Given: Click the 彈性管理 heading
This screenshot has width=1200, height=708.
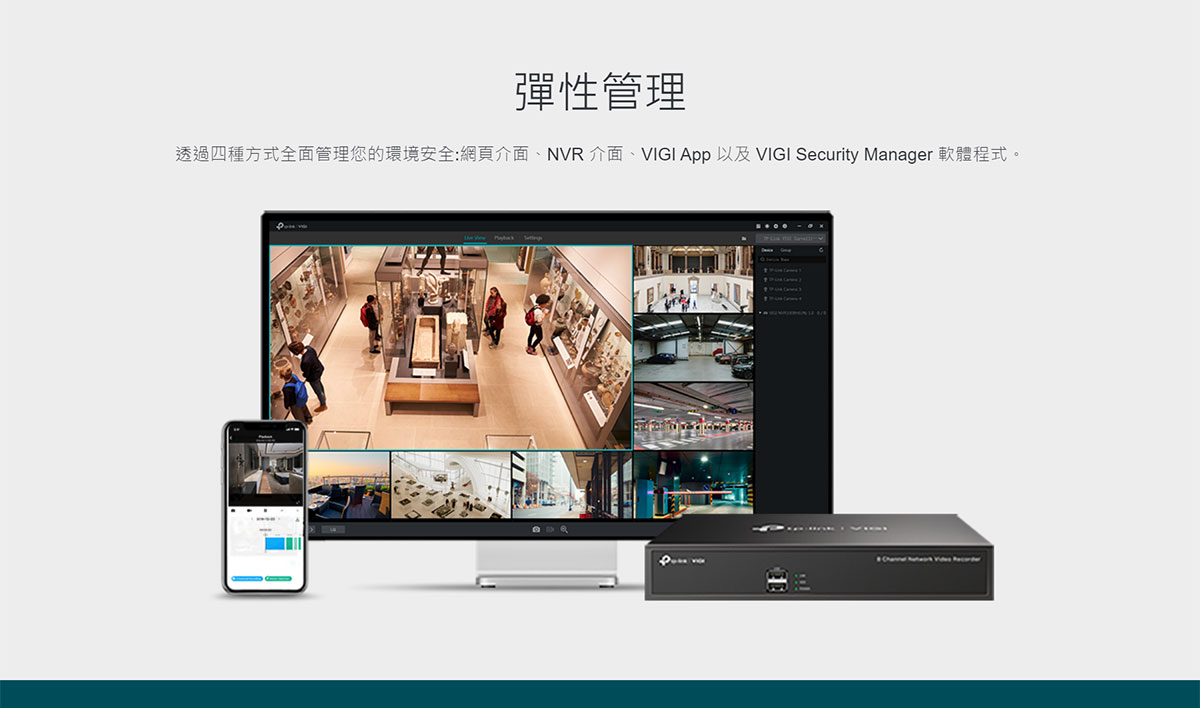Looking at the screenshot, I should (x=600, y=92).
